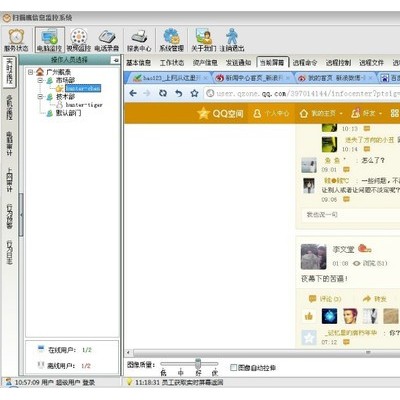Click the comment bubble icon next to 07:12
Screen dimensions: 400x400
(346, 342)
